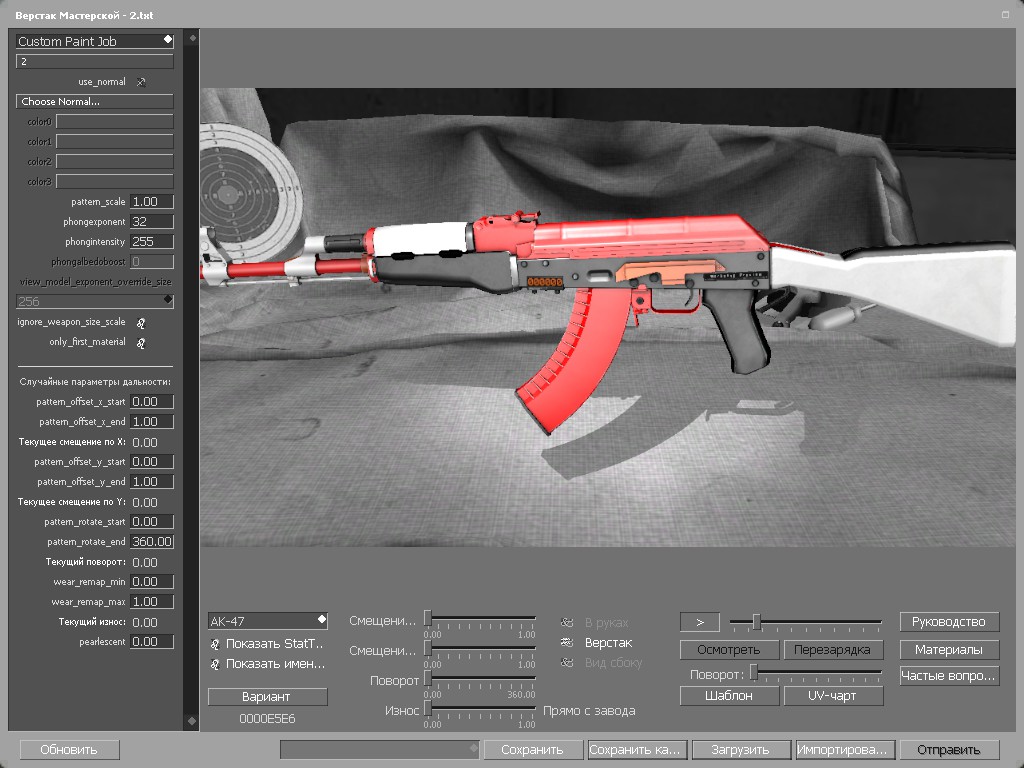Click the Осмотреть button
Image resolution: width=1024 pixels, height=768 pixels.
pyautogui.click(x=729, y=650)
